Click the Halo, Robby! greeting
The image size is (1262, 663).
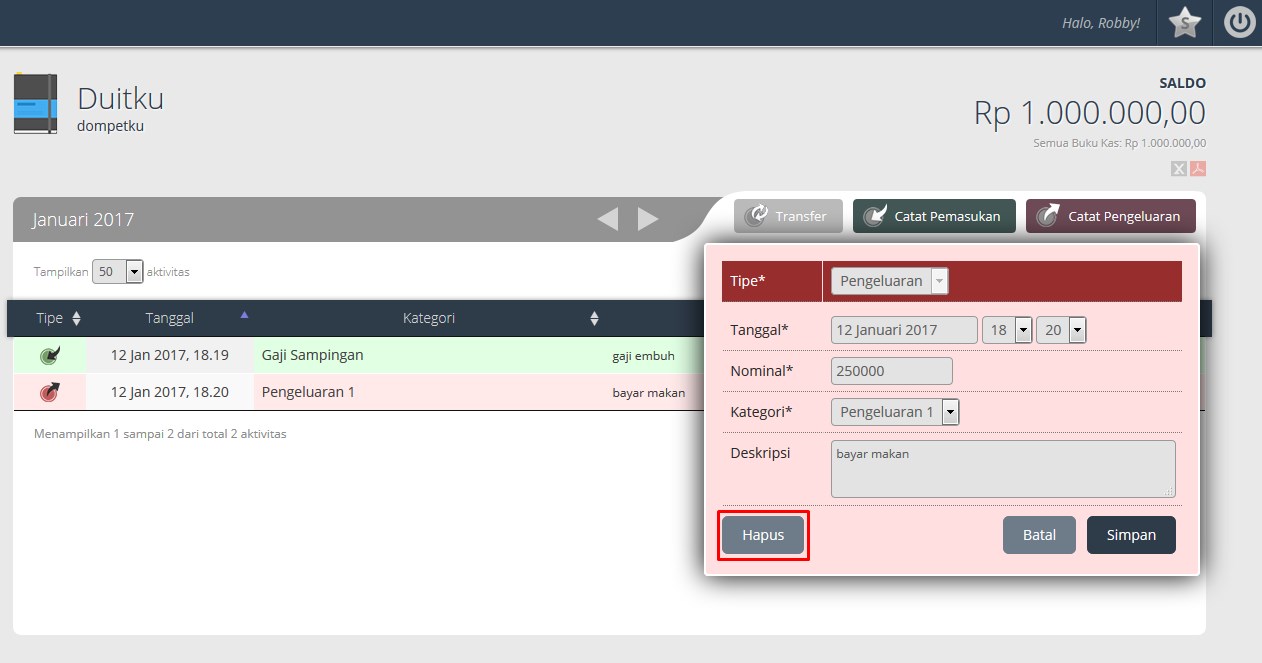click(x=1101, y=22)
